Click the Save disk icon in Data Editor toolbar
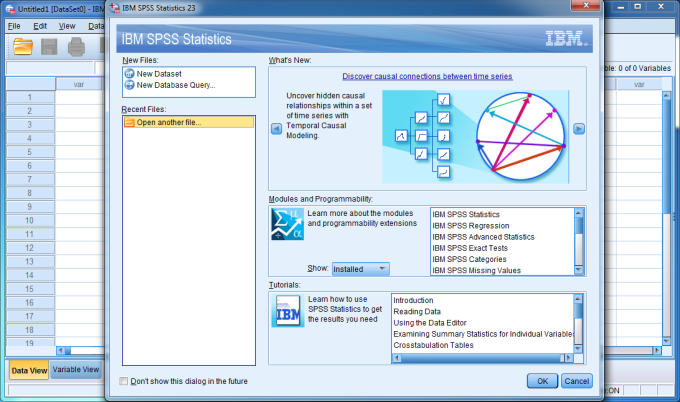680x402 pixels. coord(49,46)
